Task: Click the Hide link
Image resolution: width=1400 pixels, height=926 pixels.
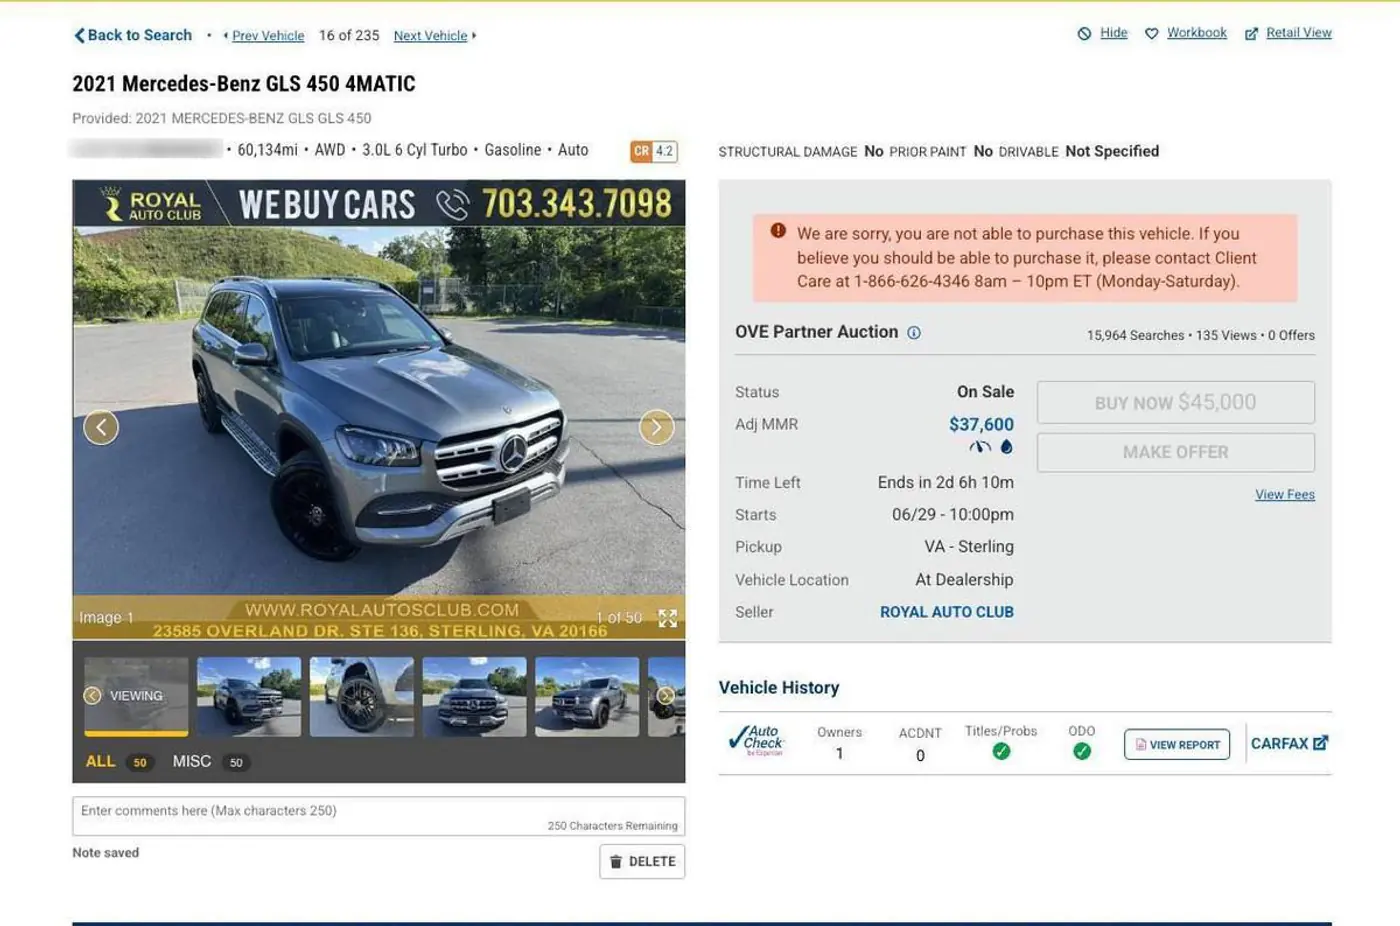Action: (x=1114, y=33)
